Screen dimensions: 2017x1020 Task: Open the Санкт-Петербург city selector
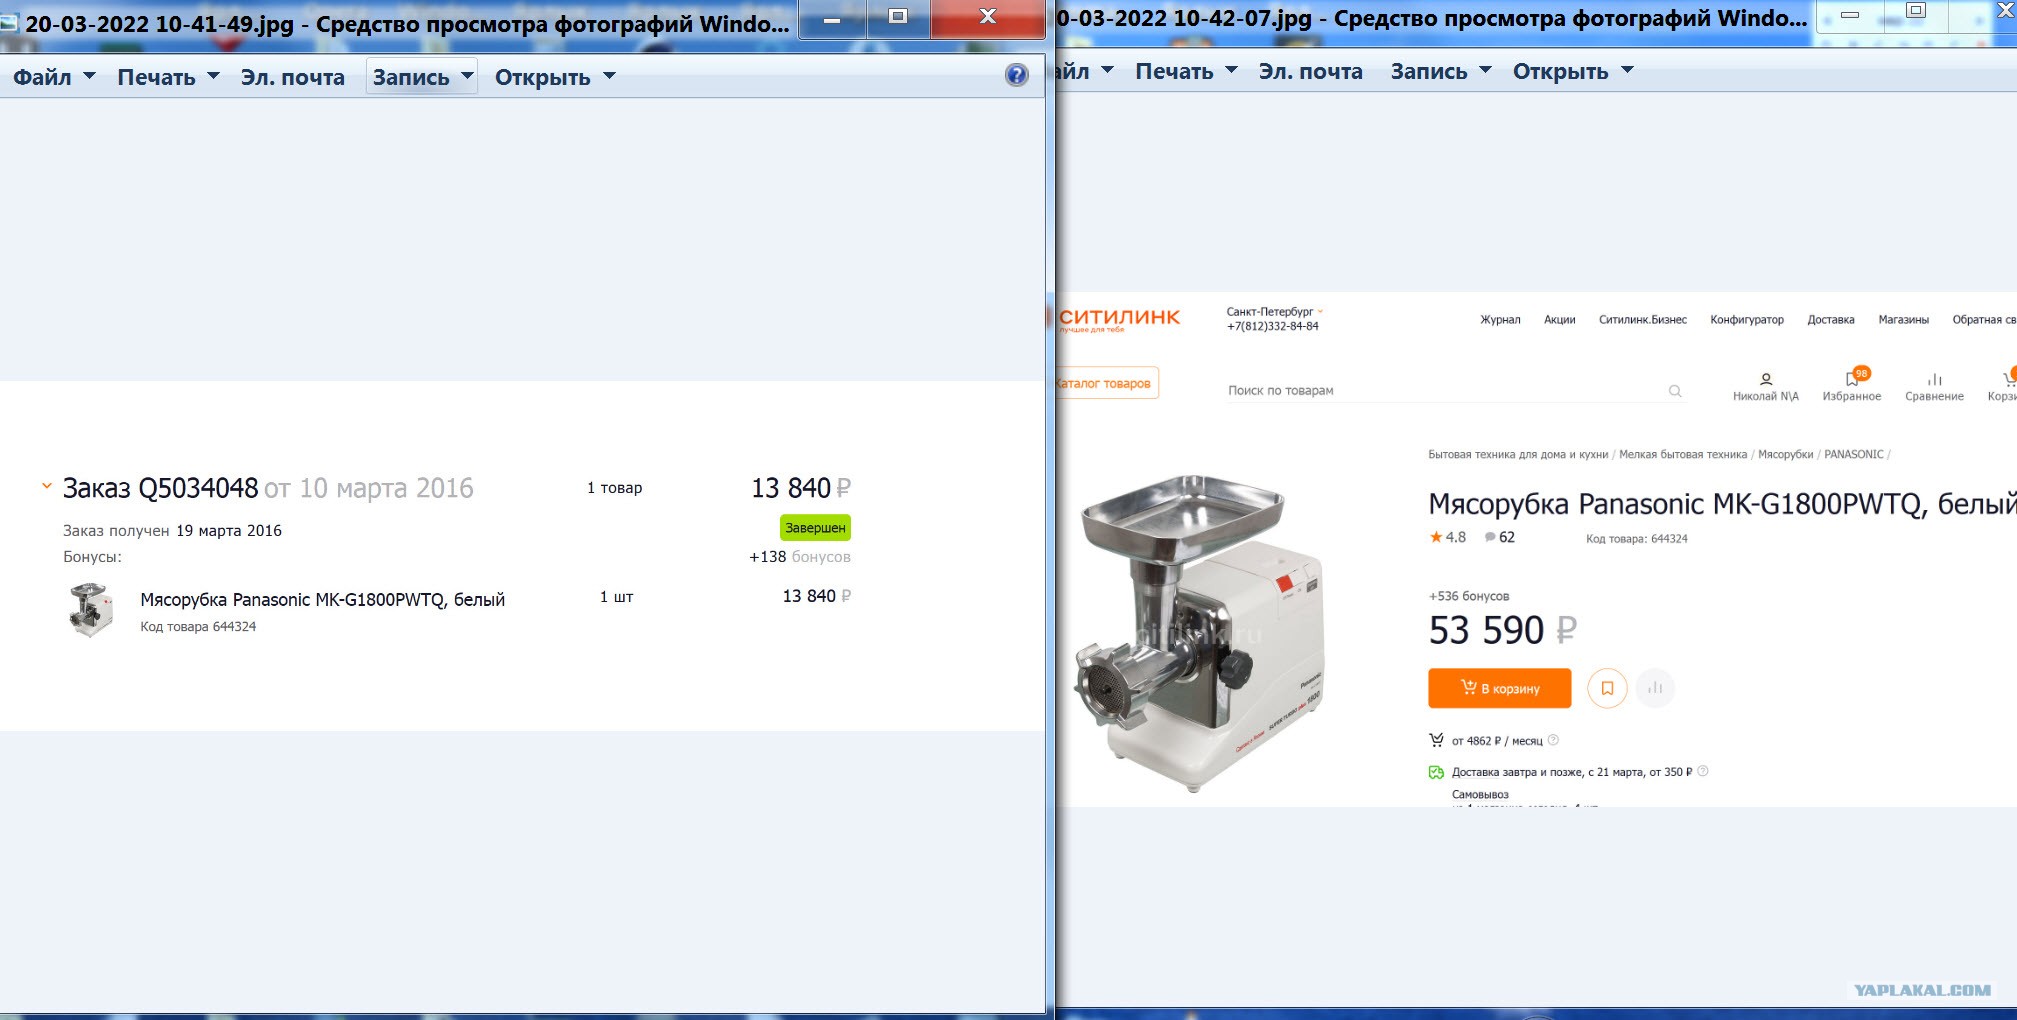pos(1274,312)
